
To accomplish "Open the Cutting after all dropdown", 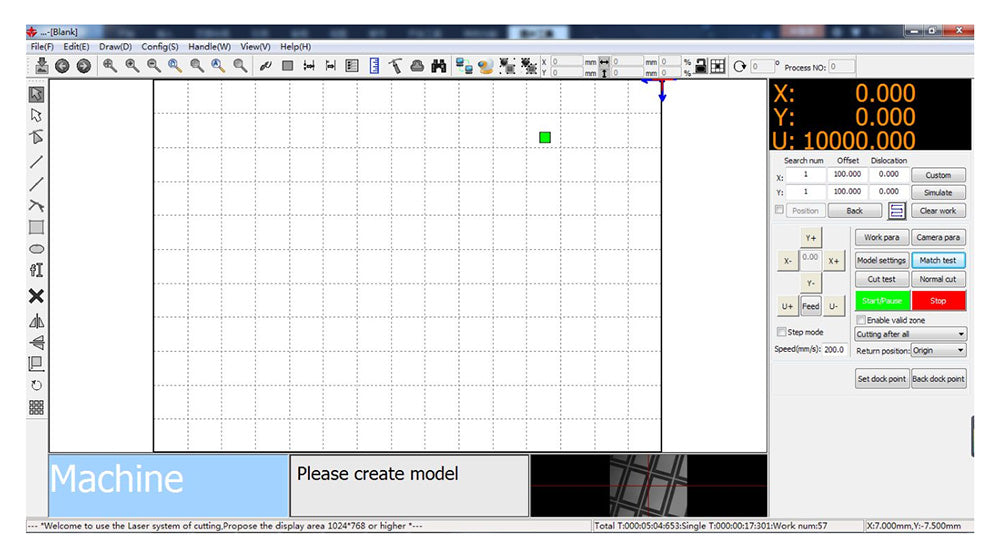I will [910, 334].
